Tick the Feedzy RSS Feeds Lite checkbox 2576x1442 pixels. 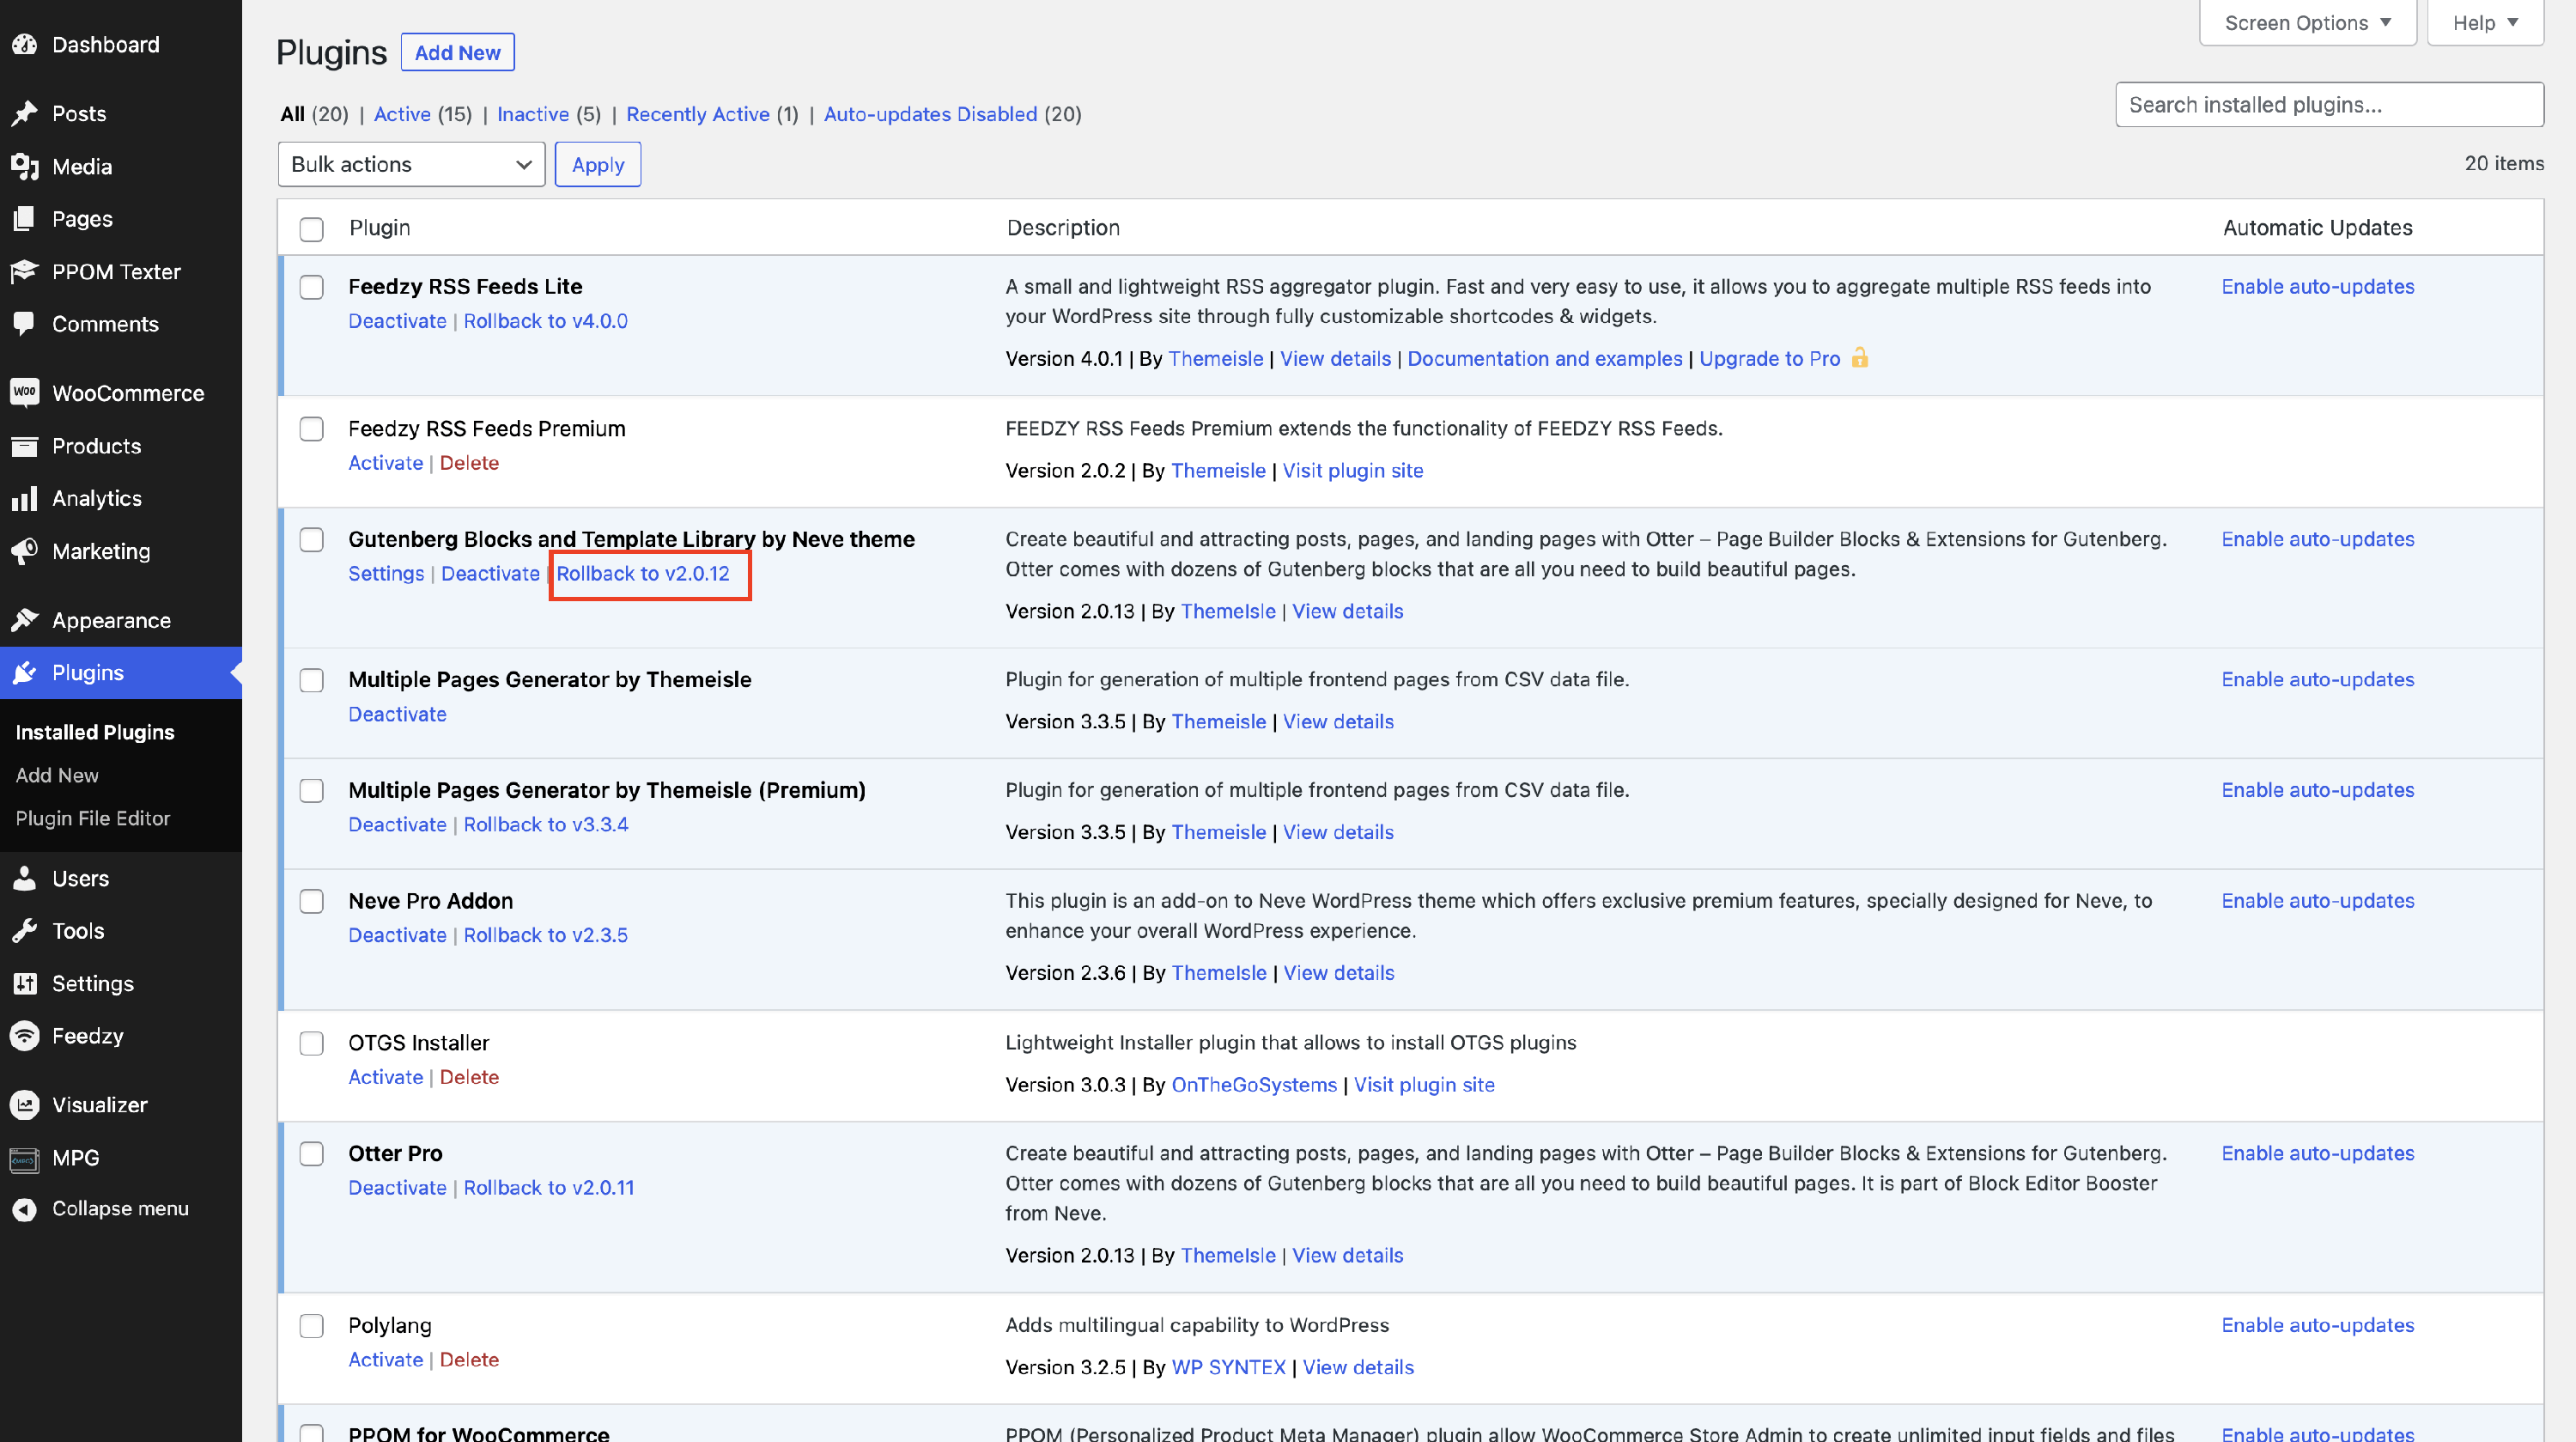pos(312,287)
